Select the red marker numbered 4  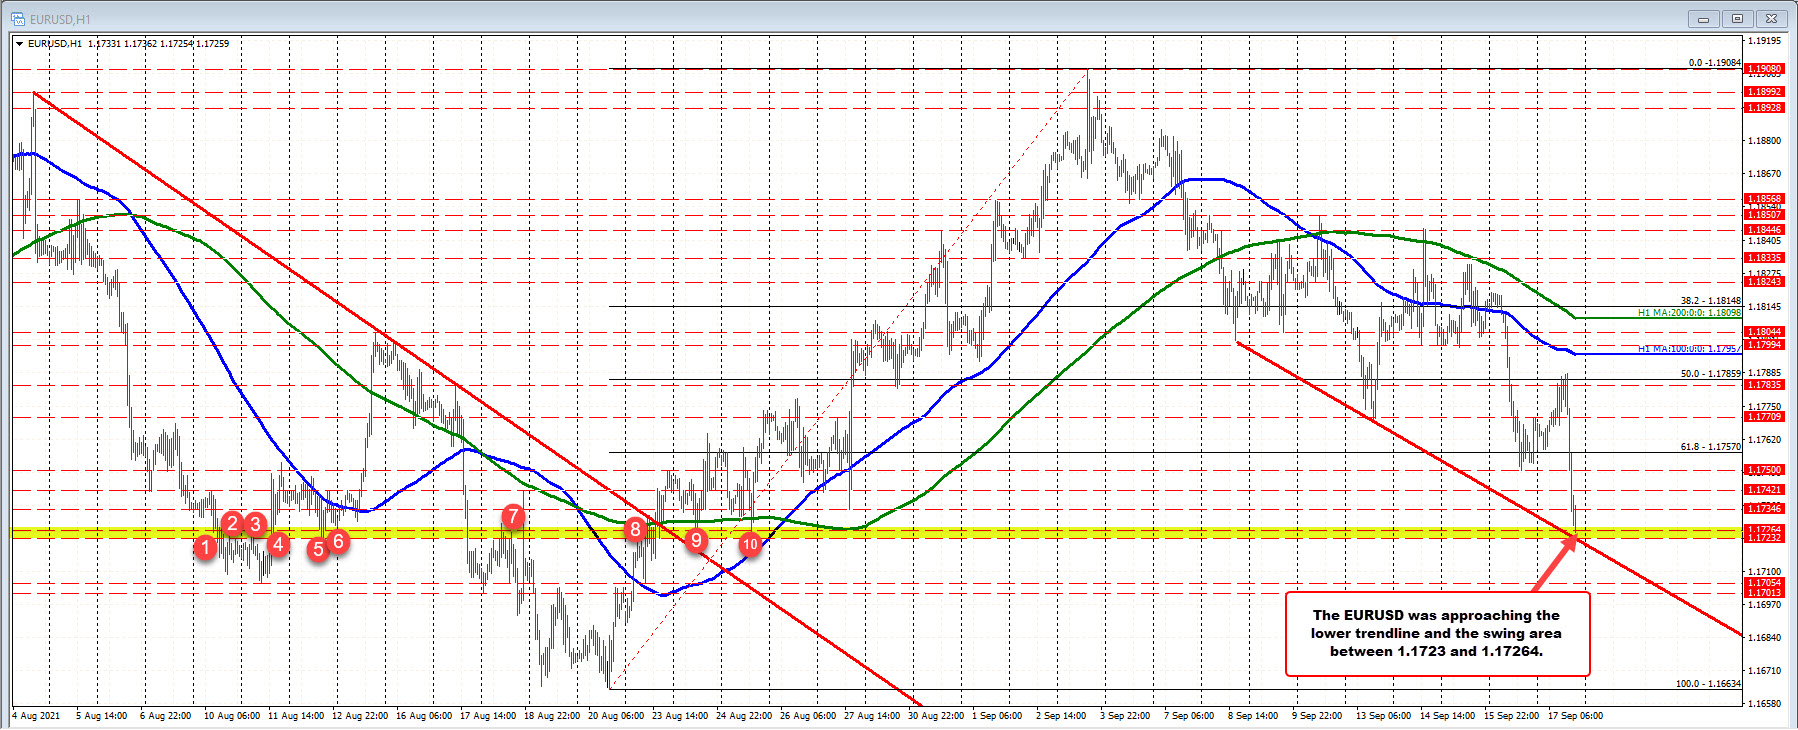[278, 544]
